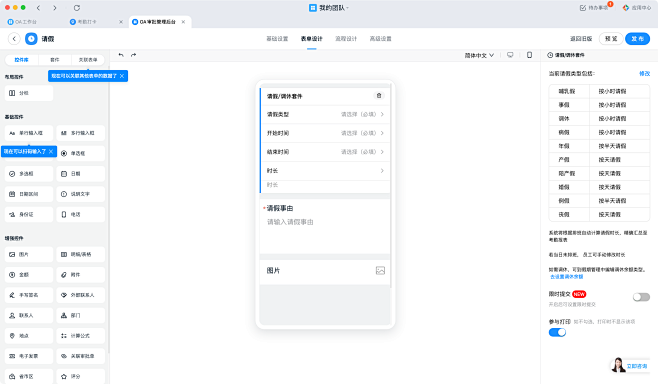Add the 联系人 contact widget
This screenshot has width=658, height=384.
click(x=29, y=315)
